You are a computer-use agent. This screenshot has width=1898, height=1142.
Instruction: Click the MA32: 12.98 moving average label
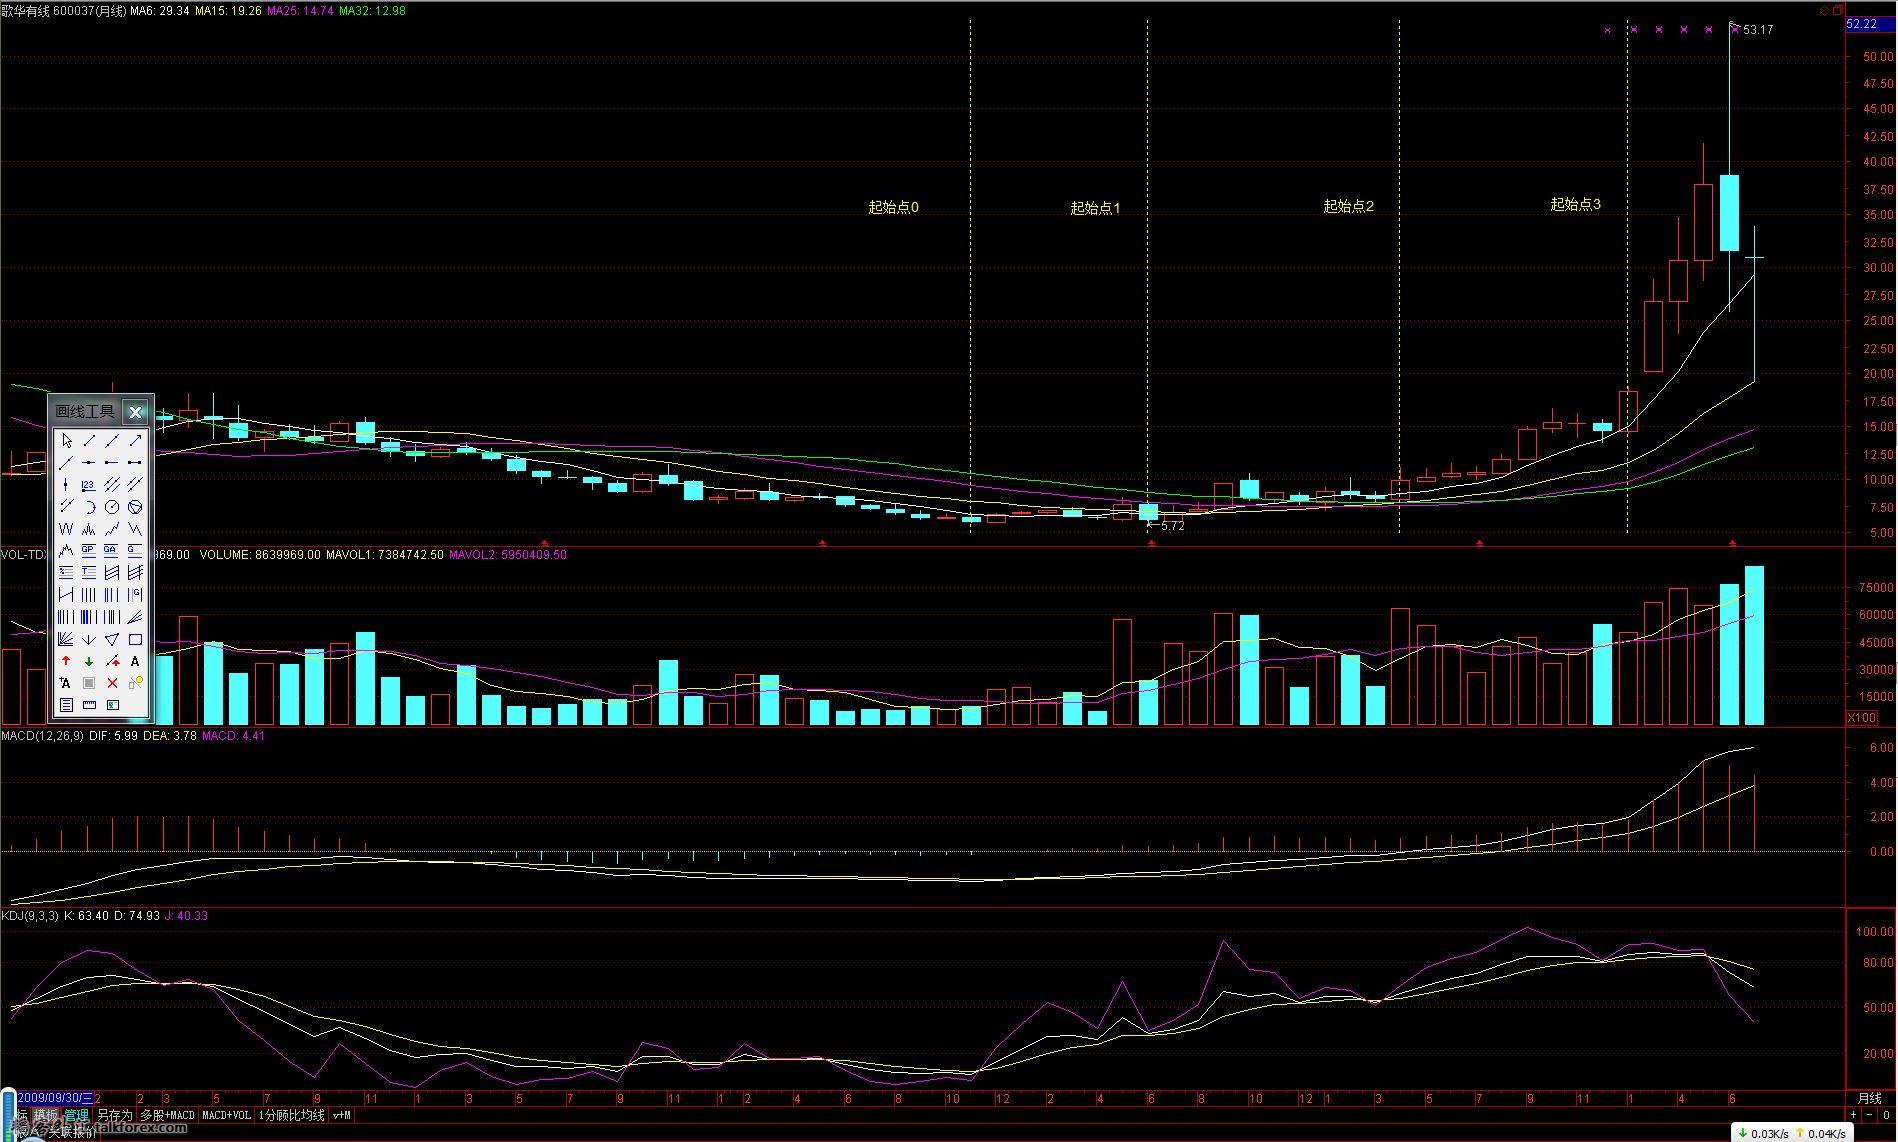point(372,11)
